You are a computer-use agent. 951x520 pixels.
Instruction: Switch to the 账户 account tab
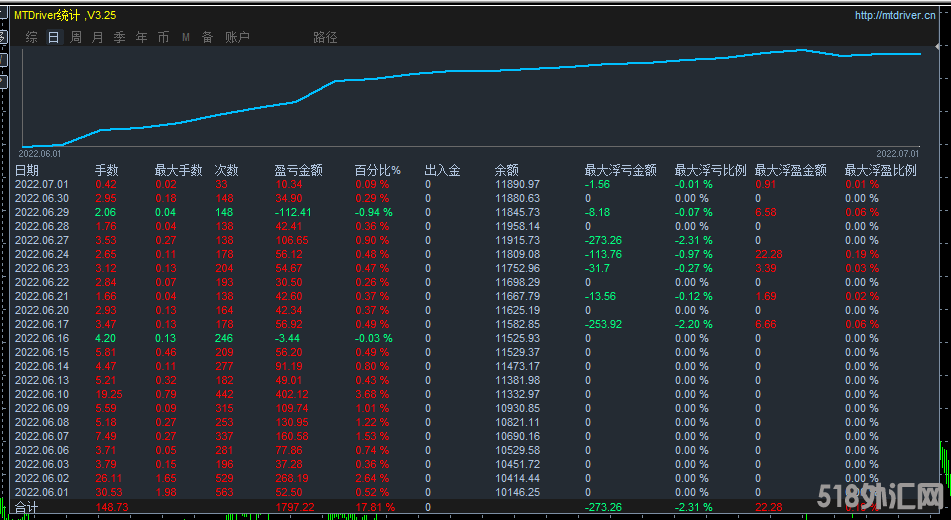[x=237, y=38]
